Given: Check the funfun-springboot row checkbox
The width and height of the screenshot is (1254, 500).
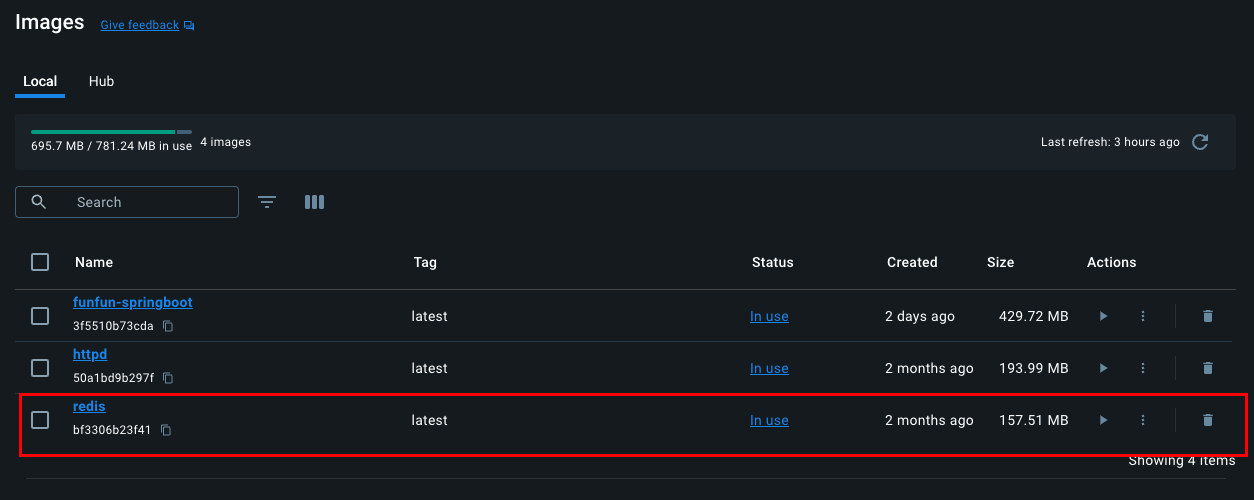Looking at the screenshot, I should [x=40, y=316].
